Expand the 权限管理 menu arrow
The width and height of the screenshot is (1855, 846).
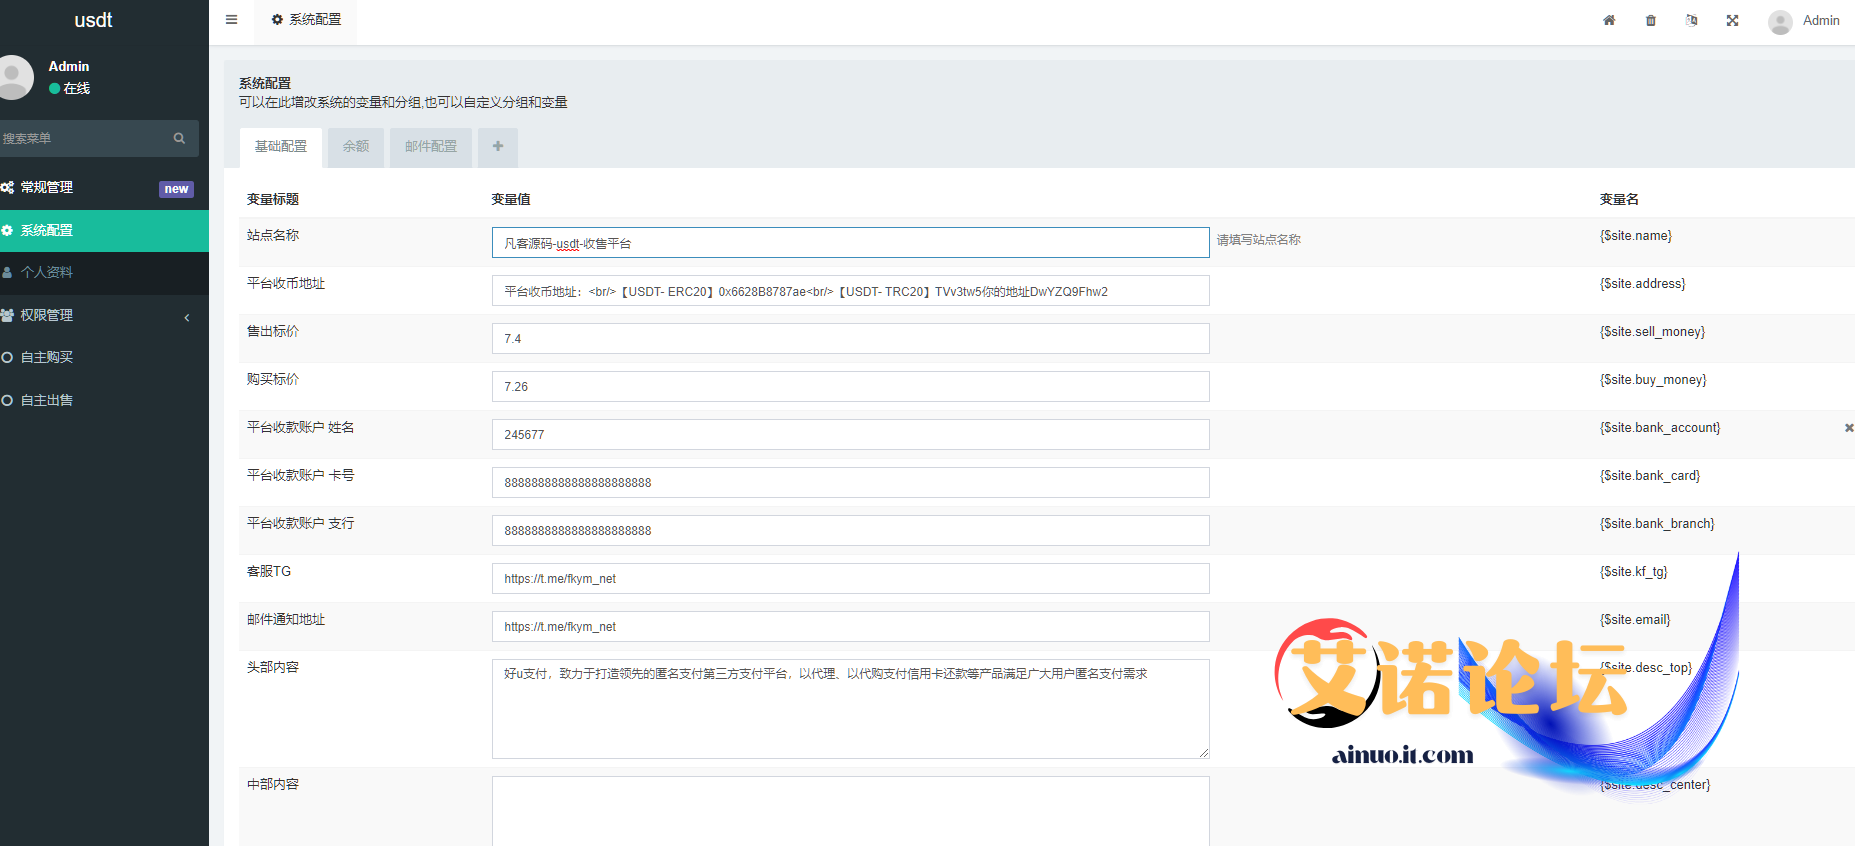[x=187, y=317]
